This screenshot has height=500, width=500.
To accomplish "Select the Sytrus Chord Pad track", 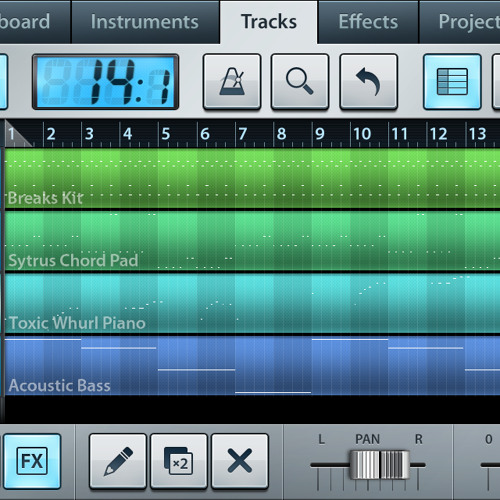I will pyautogui.click(x=252, y=241).
